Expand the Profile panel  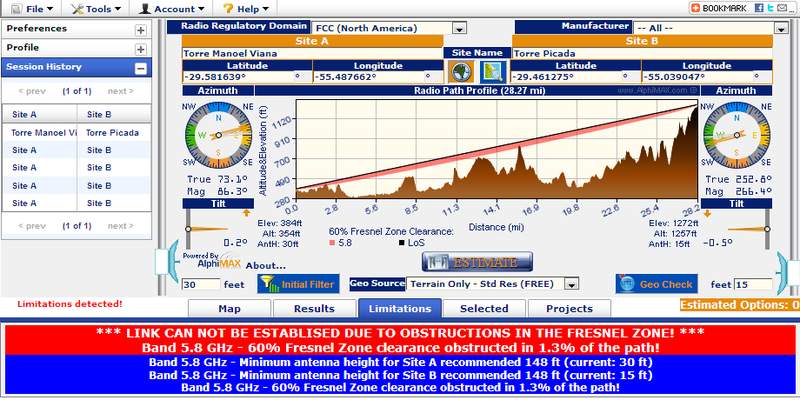point(141,49)
